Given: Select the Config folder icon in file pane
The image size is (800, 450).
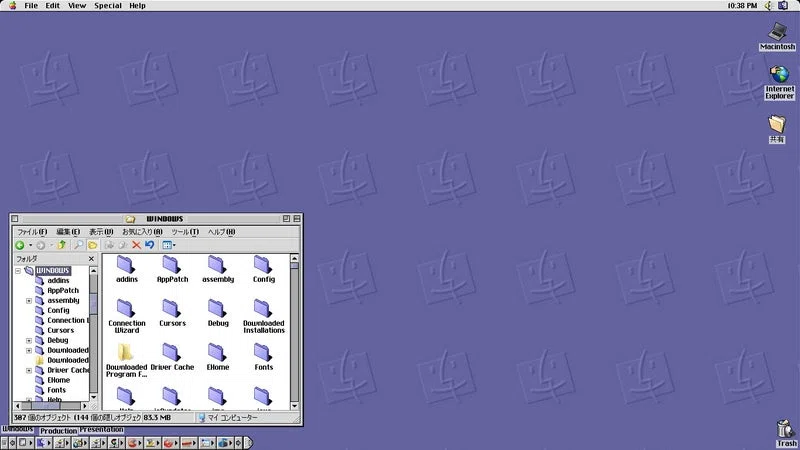Looking at the screenshot, I should (x=263, y=265).
